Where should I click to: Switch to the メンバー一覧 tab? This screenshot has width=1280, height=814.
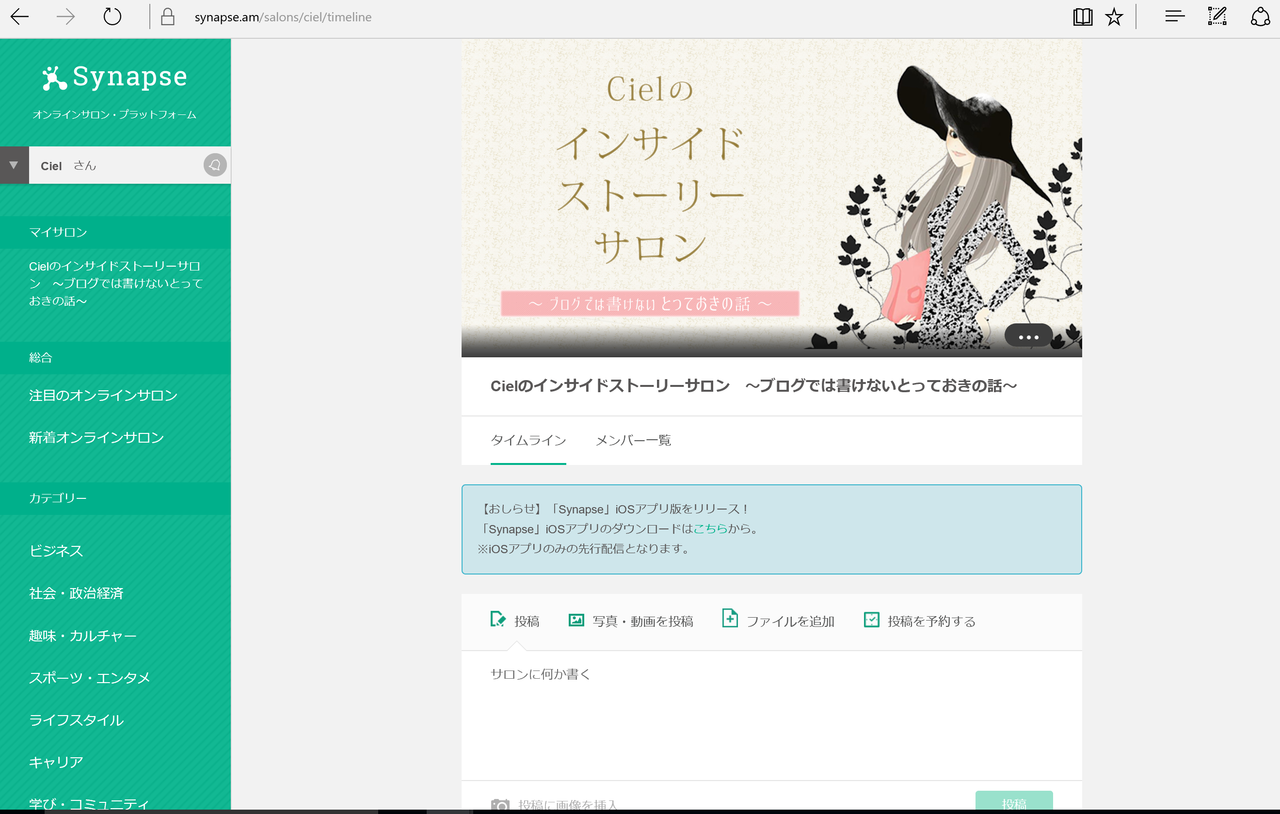(x=633, y=440)
